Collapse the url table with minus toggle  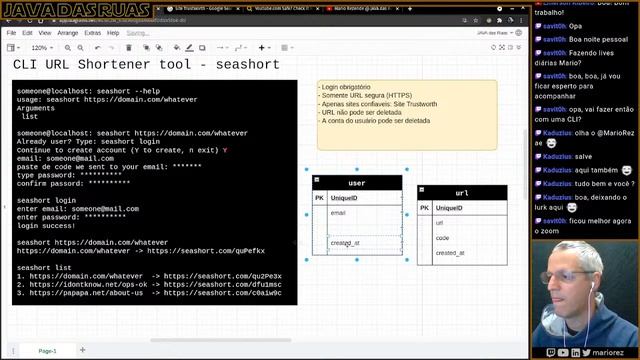coord(422,190)
